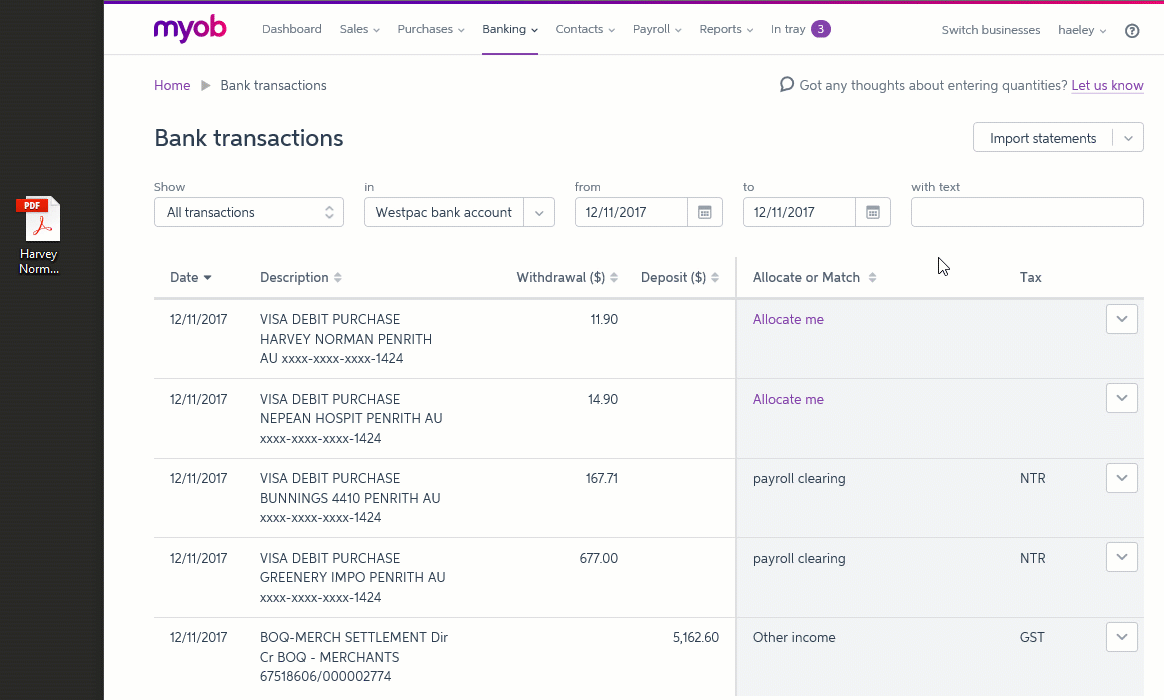The image size is (1164, 700).
Task: Open the help question mark icon
Action: coord(1132,30)
